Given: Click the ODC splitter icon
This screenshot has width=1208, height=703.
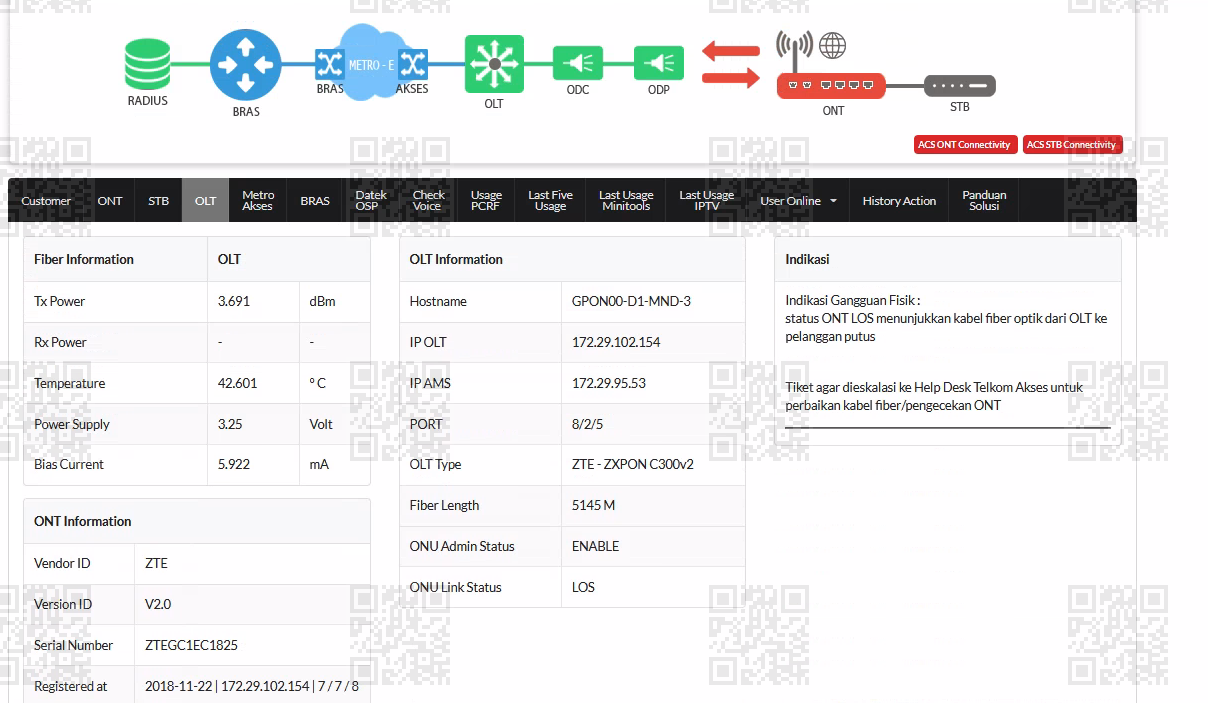Looking at the screenshot, I should click(578, 64).
